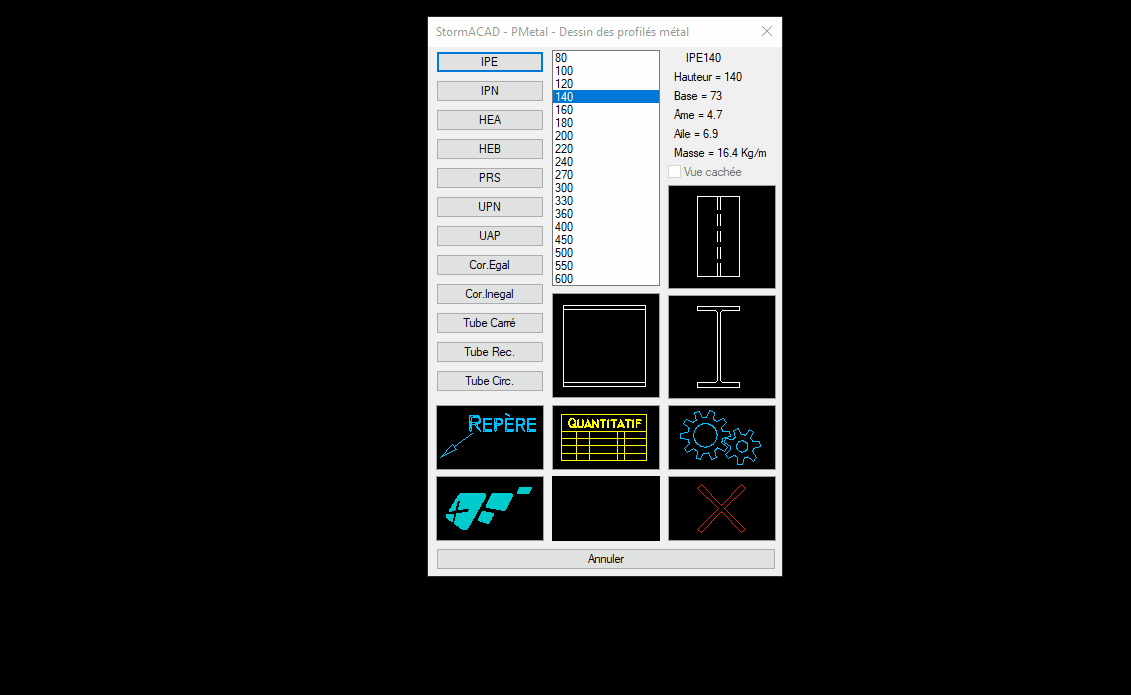Select size 200 in the list
This screenshot has width=1131, height=695.
coord(565,136)
